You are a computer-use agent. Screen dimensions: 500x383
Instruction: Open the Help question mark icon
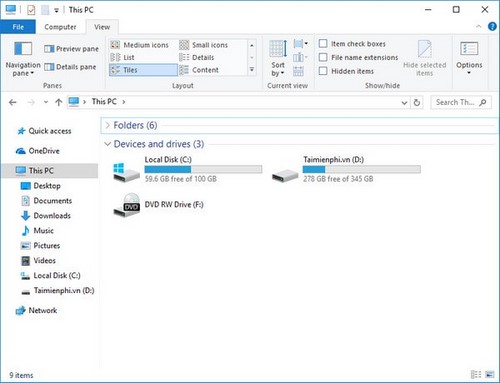pos(492,26)
